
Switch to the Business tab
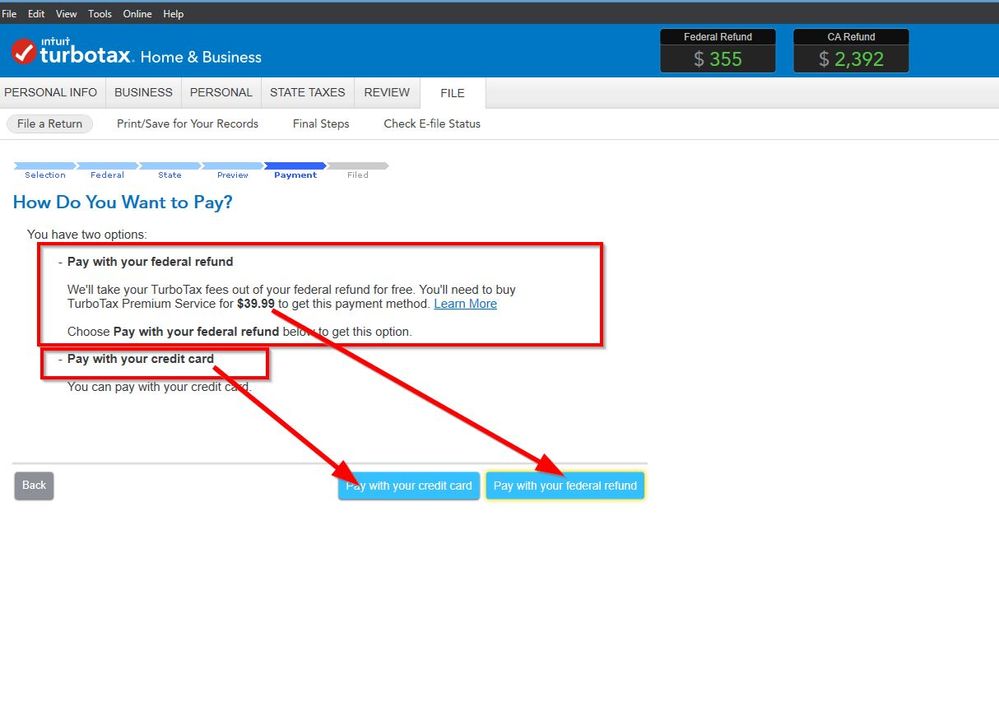click(x=143, y=92)
